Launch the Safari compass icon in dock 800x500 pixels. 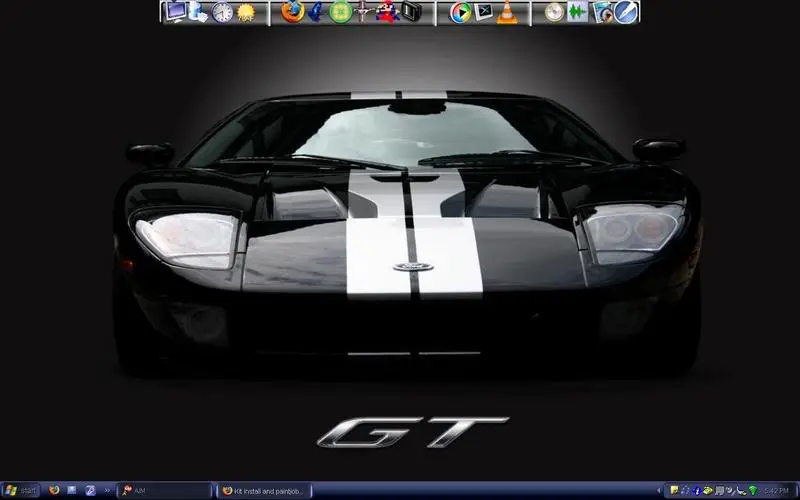pos(625,13)
